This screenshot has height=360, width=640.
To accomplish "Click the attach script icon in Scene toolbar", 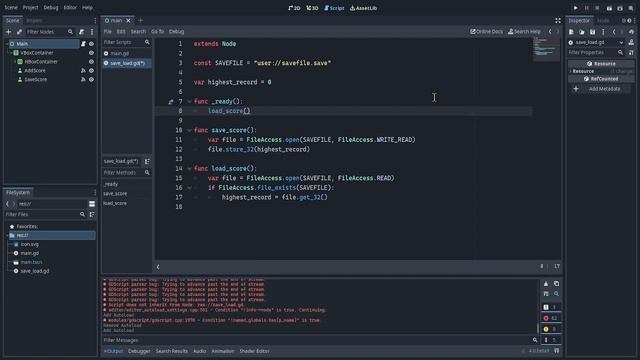I will [82, 31].
